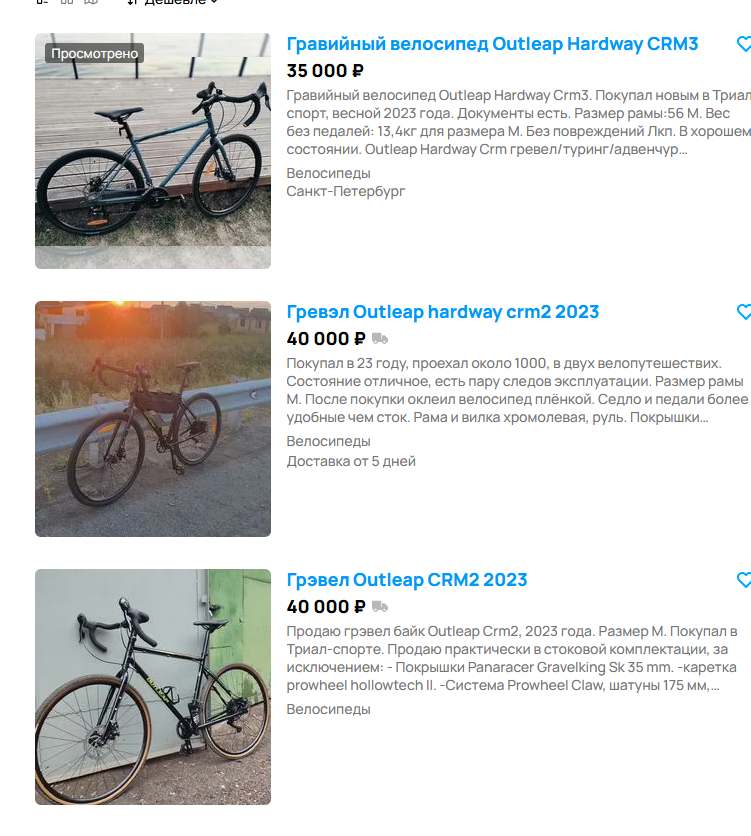Open Грэвел Outleap CRM2 2023 title link

point(407,580)
